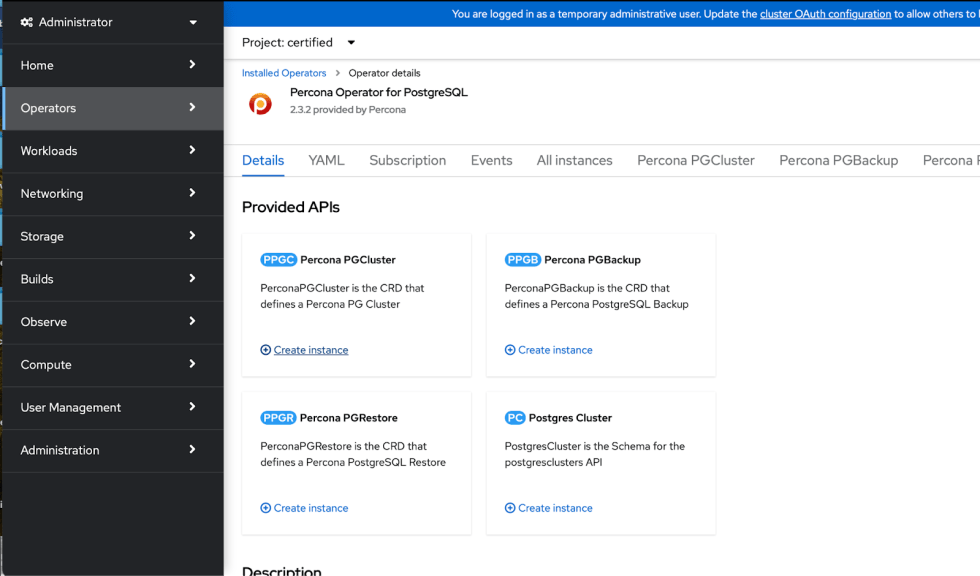Click the plus icon beside Create instance under Percona PGCluster

click(265, 349)
